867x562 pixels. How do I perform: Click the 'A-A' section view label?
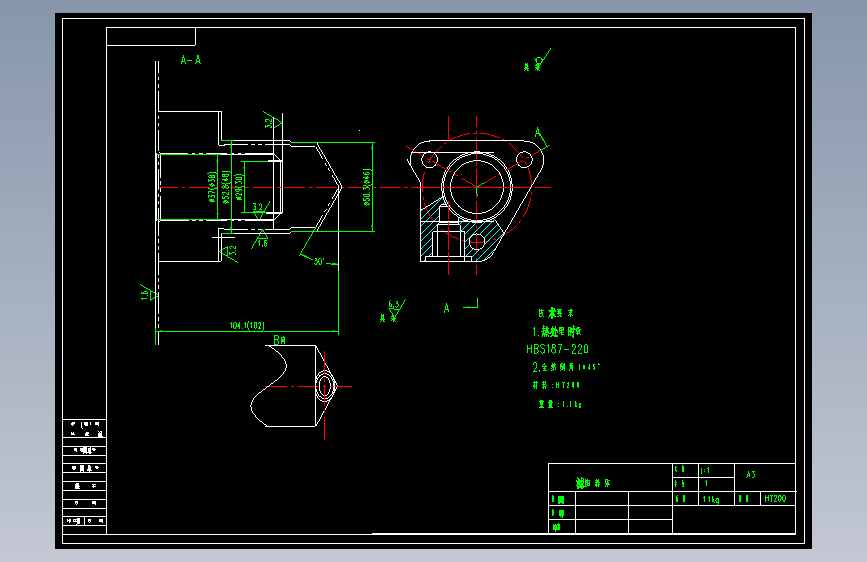pyautogui.click(x=191, y=60)
